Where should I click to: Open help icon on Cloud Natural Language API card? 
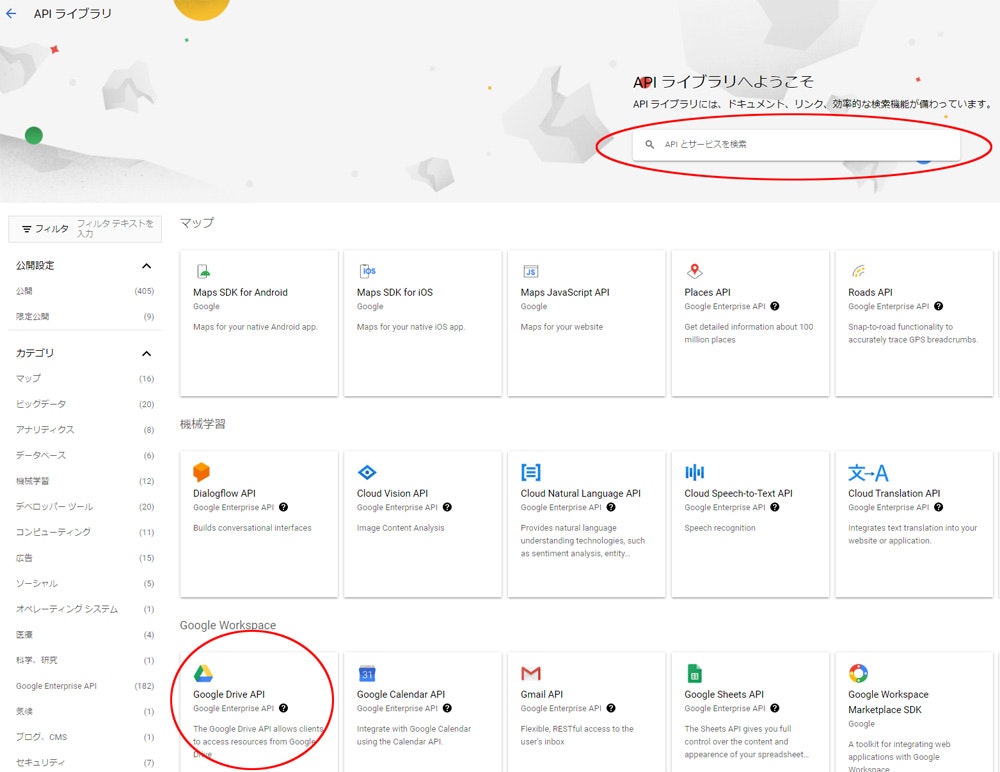tap(611, 507)
